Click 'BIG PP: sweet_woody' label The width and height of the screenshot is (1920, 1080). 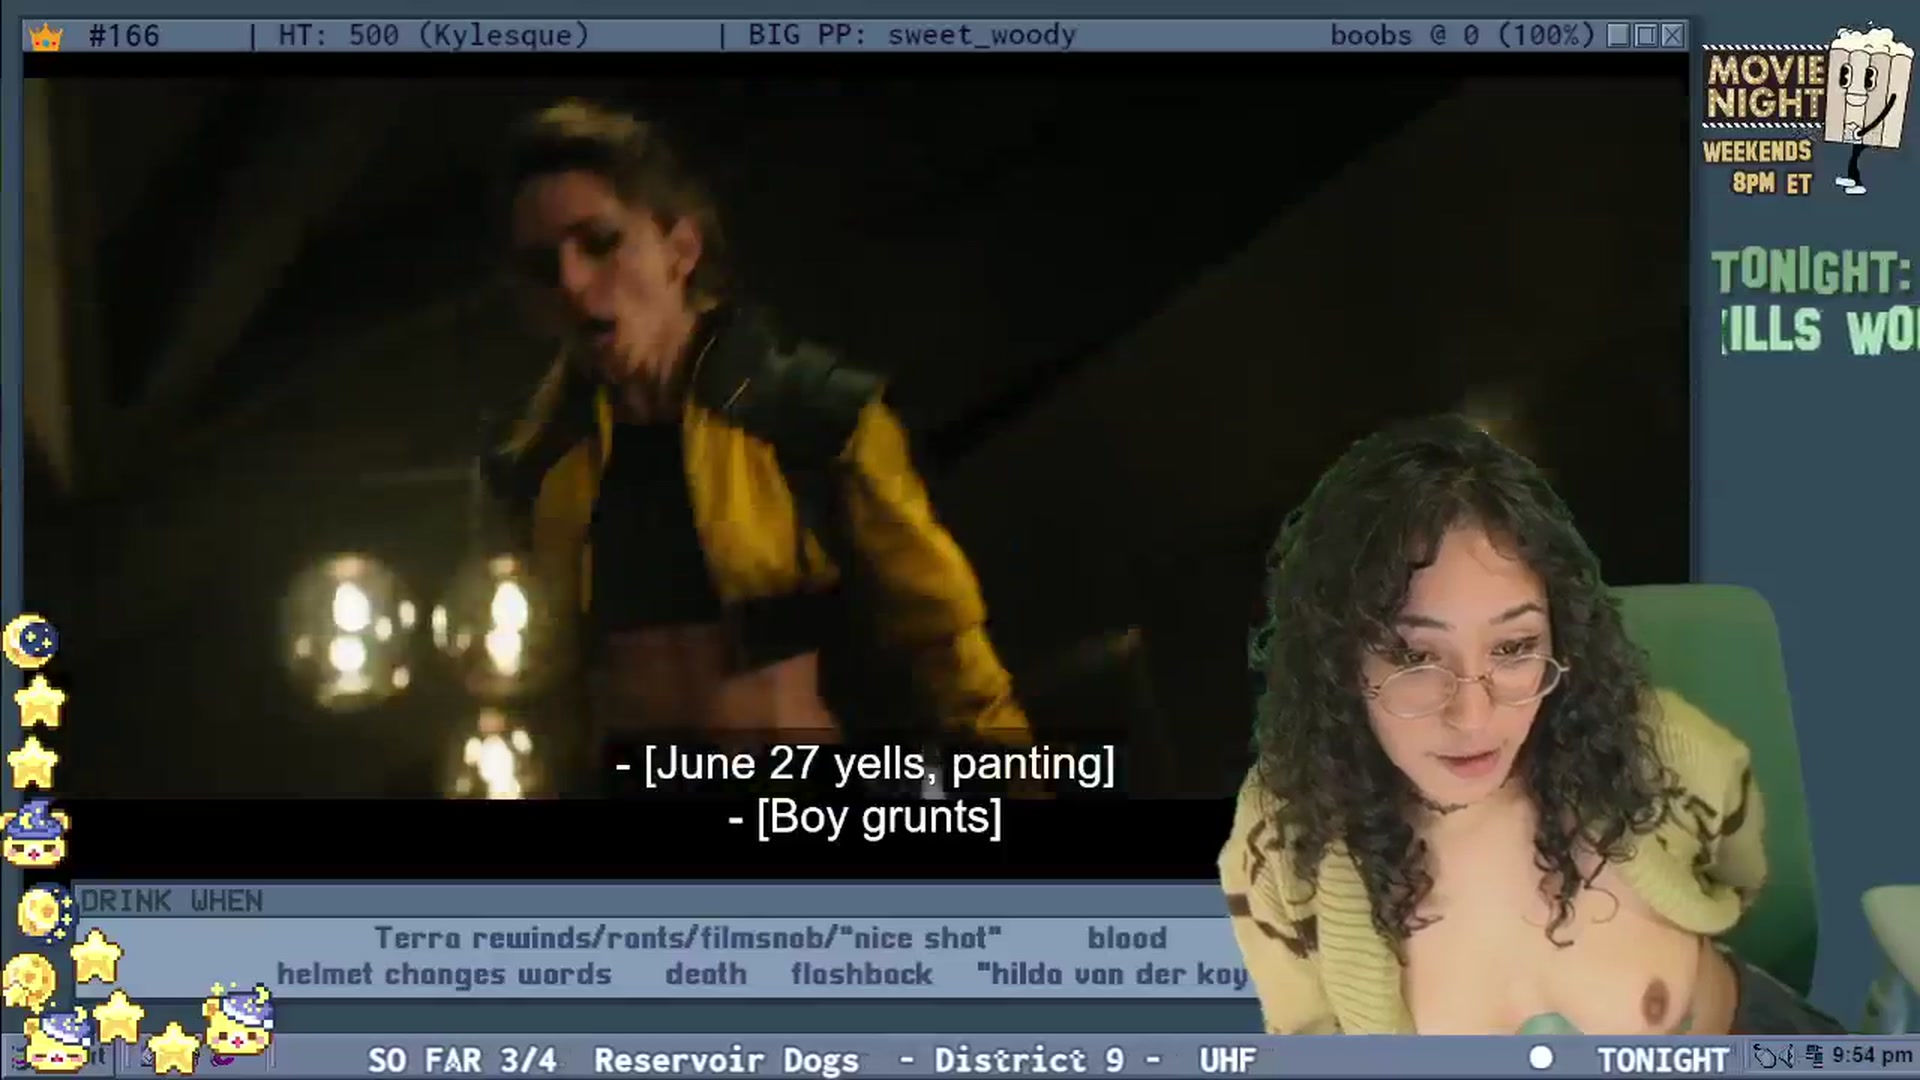[912, 35]
